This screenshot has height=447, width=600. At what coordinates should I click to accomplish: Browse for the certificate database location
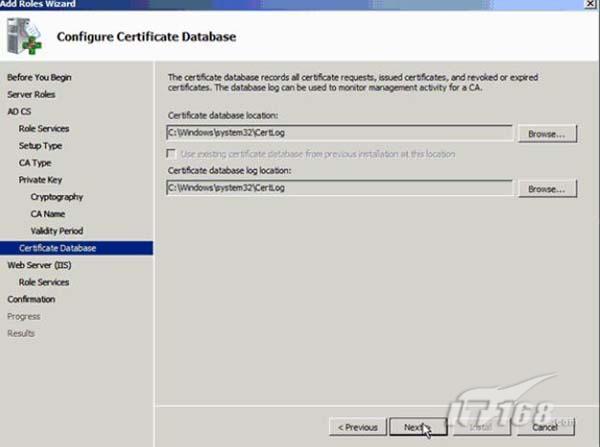547,133
